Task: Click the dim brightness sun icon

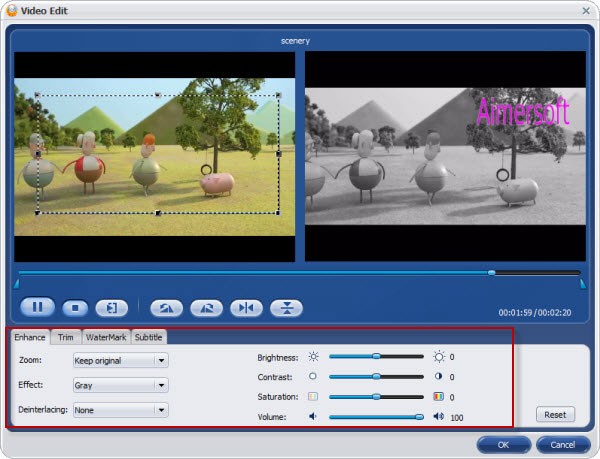Action: tap(313, 357)
